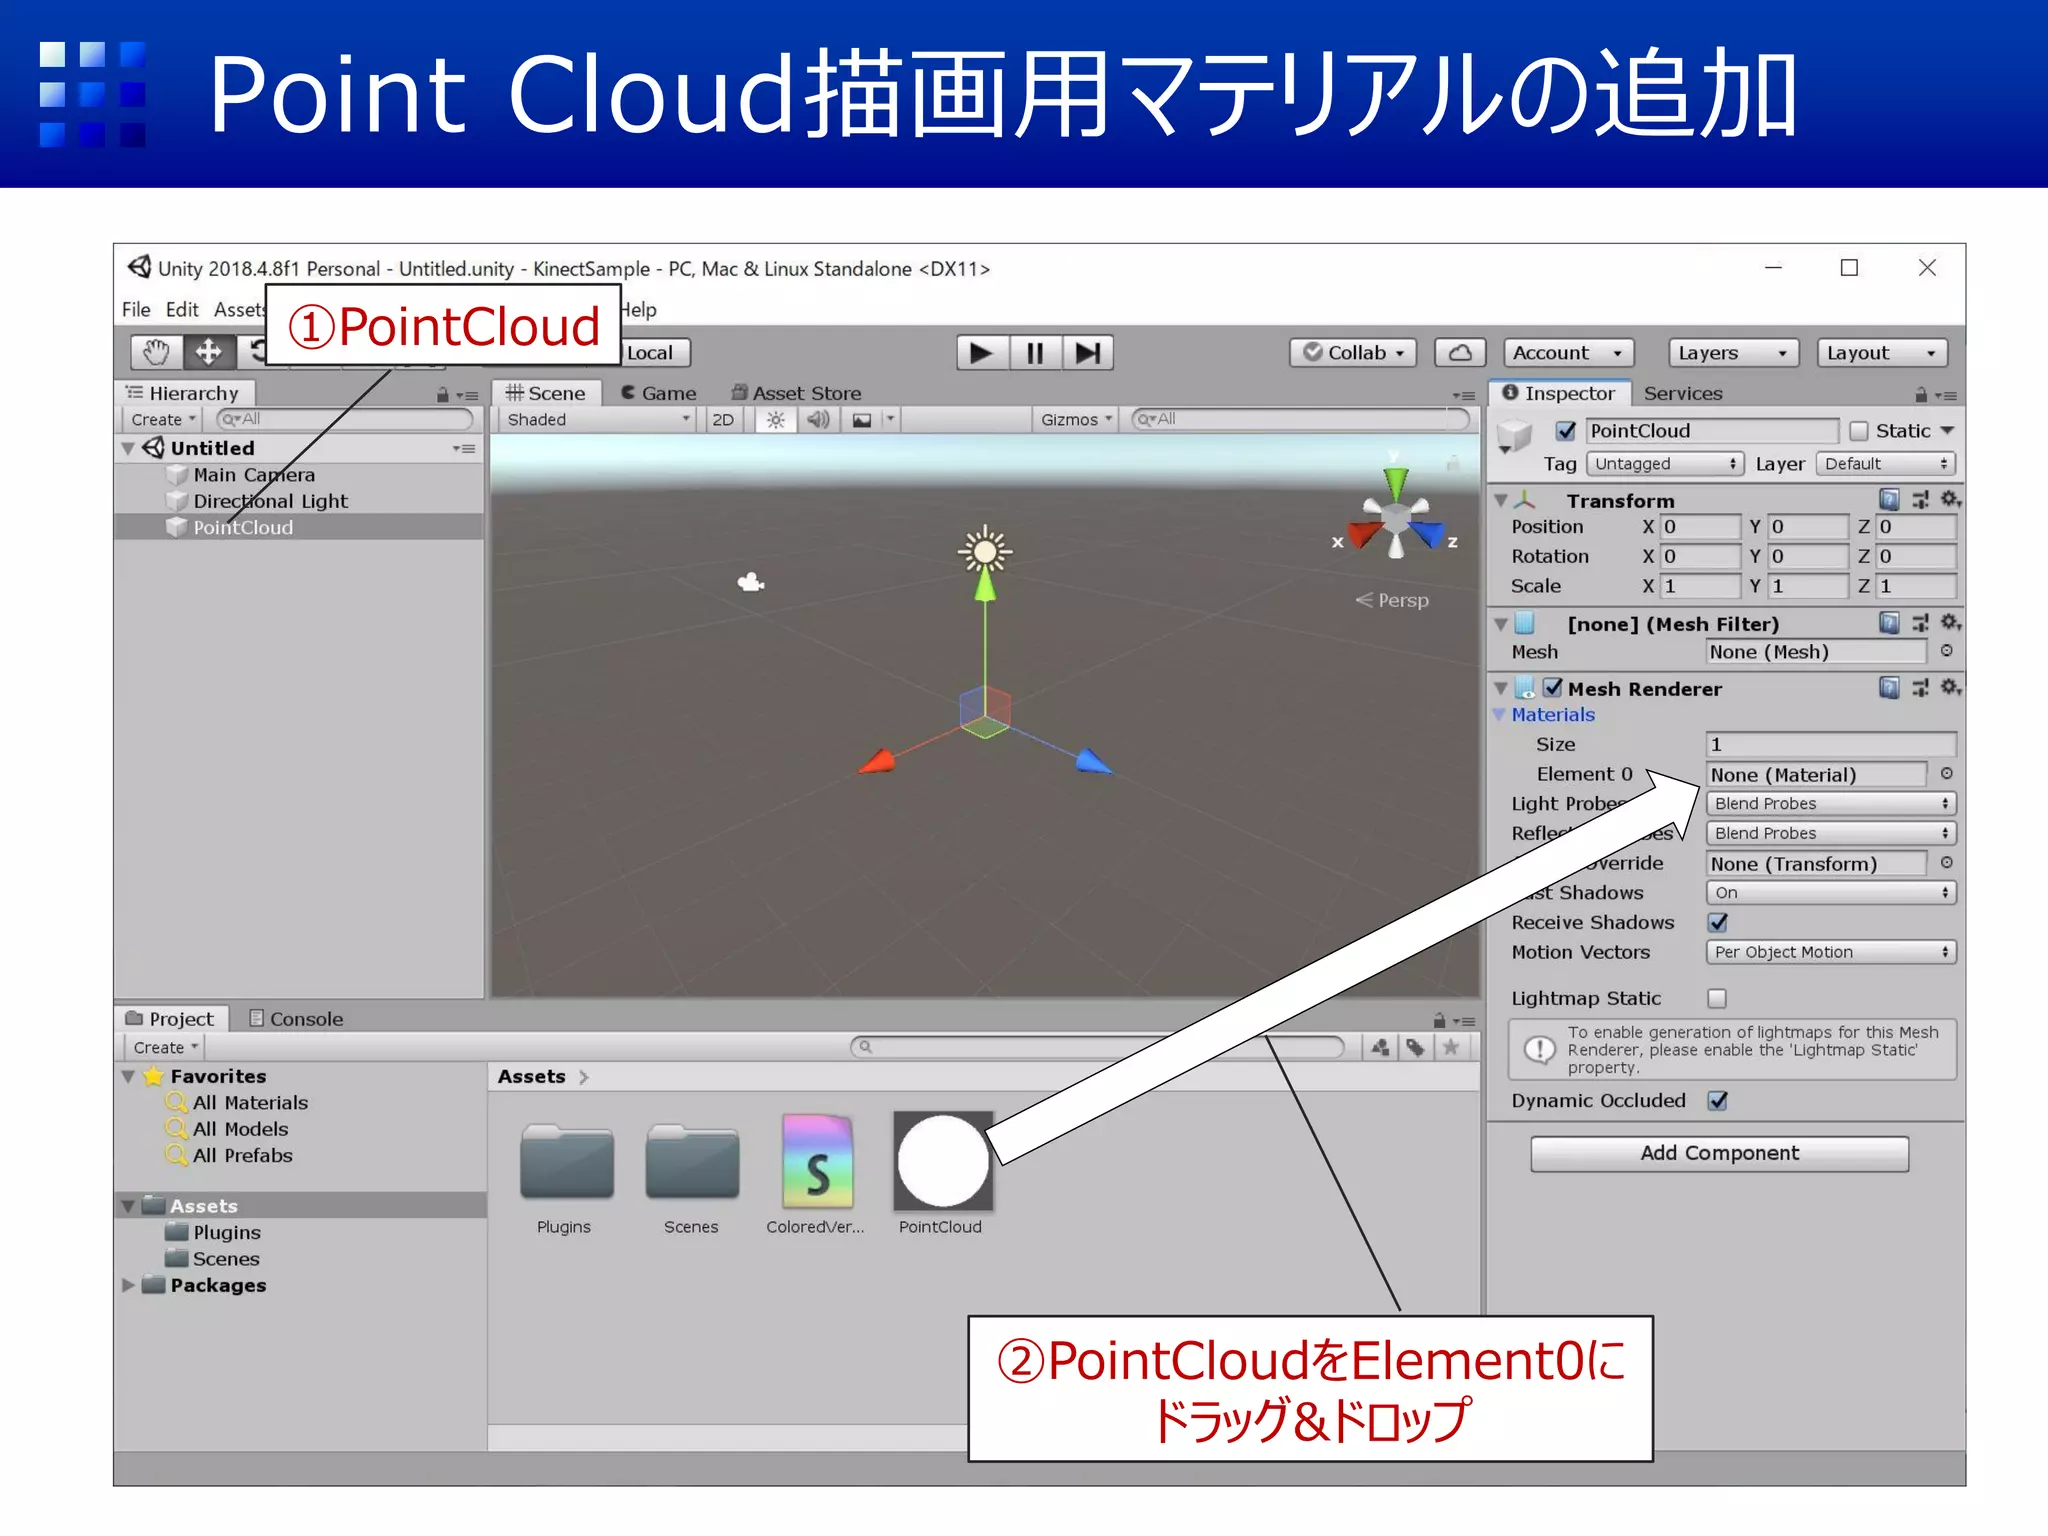Select Main Camera in Hierarchy
Screen dimensions: 2048x1536
[254, 475]
